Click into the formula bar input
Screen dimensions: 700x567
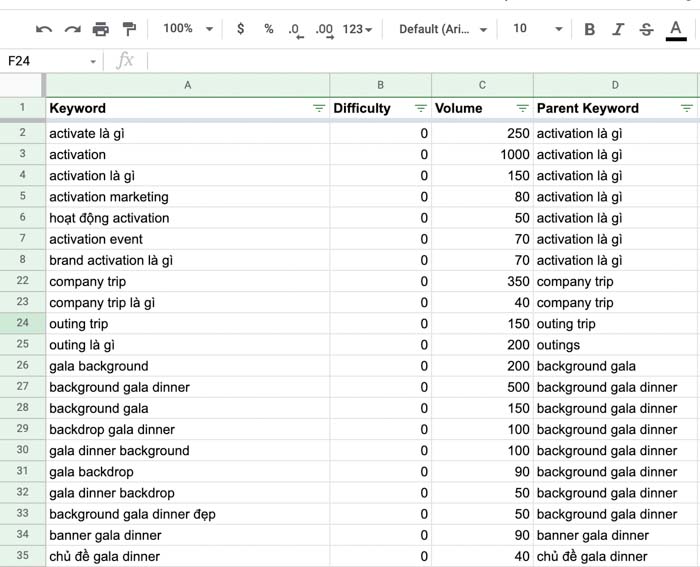tap(422, 61)
